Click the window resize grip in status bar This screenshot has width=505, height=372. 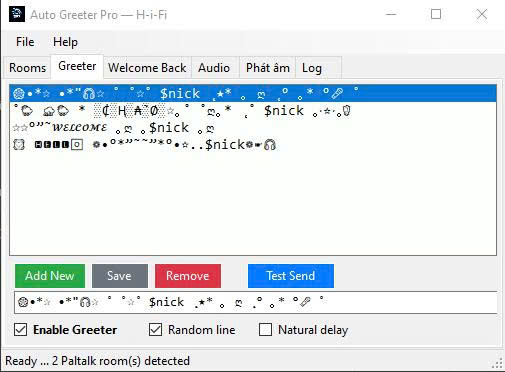click(497, 363)
